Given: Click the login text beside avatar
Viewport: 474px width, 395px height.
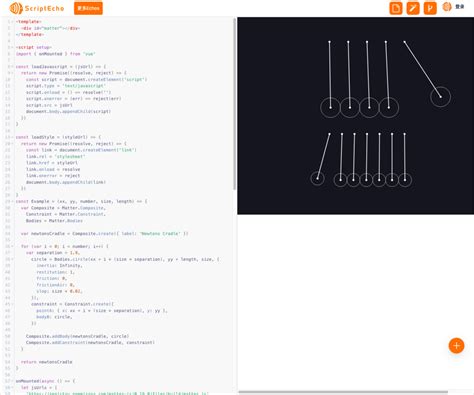Looking at the screenshot, I should click(460, 7).
